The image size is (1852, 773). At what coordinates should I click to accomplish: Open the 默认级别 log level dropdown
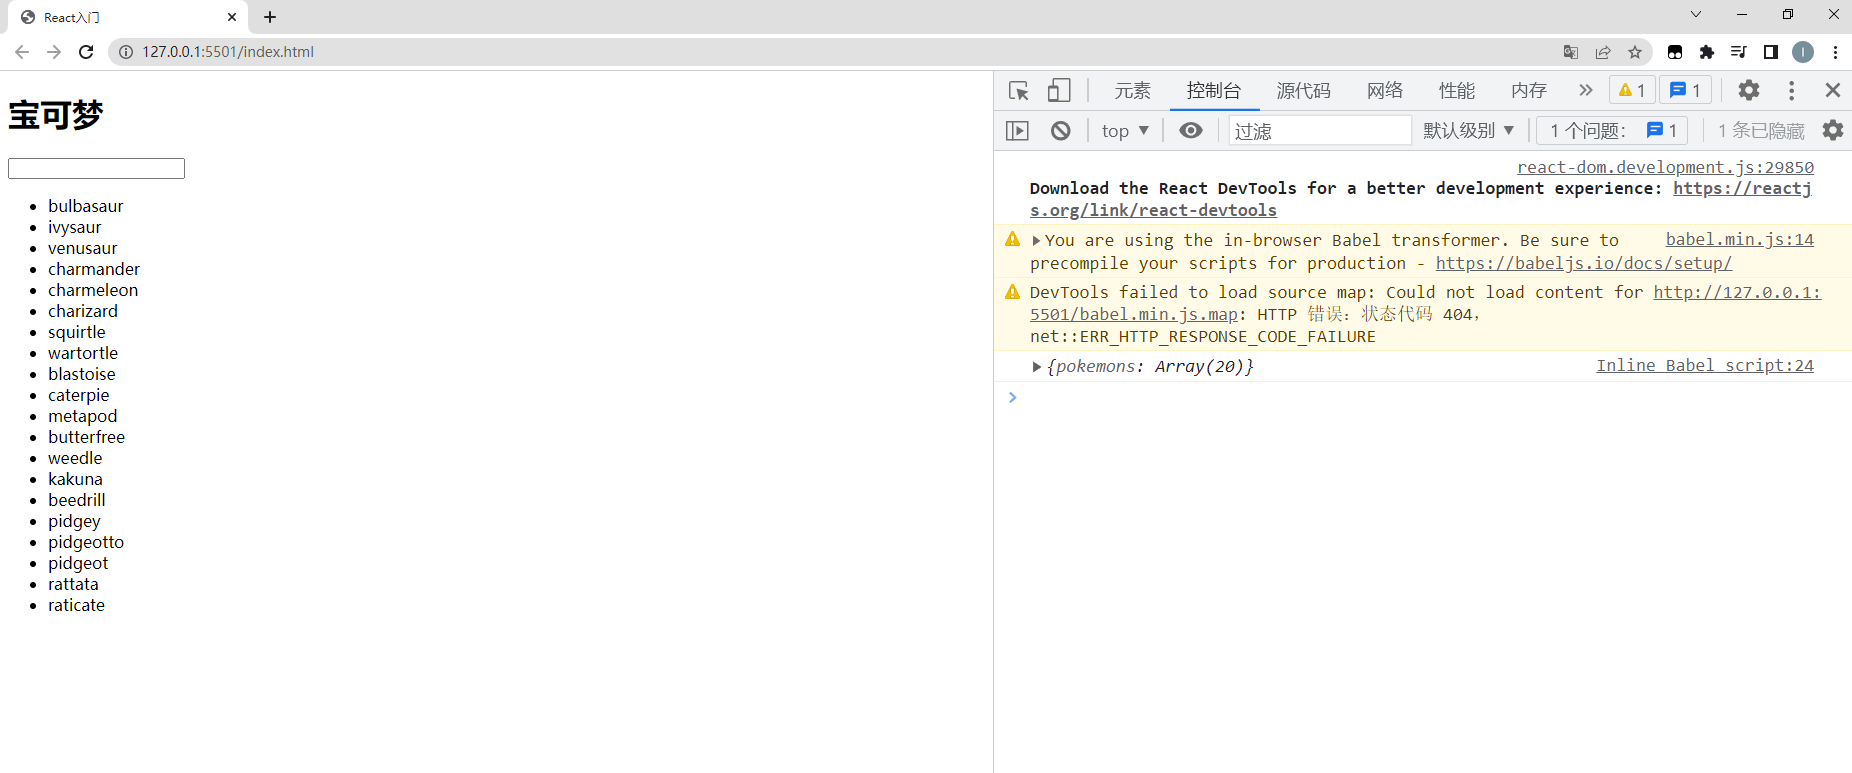(1468, 131)
